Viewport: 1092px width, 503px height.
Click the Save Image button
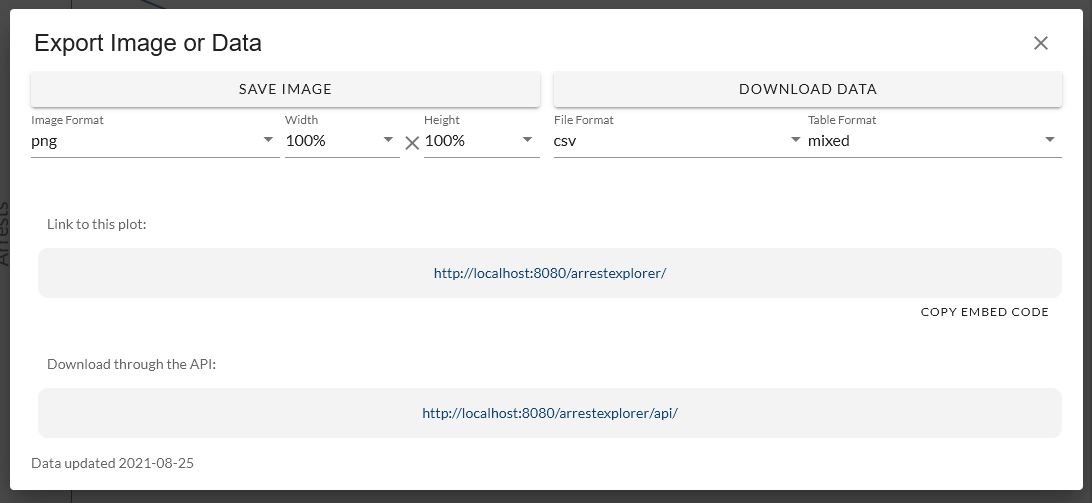[285, 89]
